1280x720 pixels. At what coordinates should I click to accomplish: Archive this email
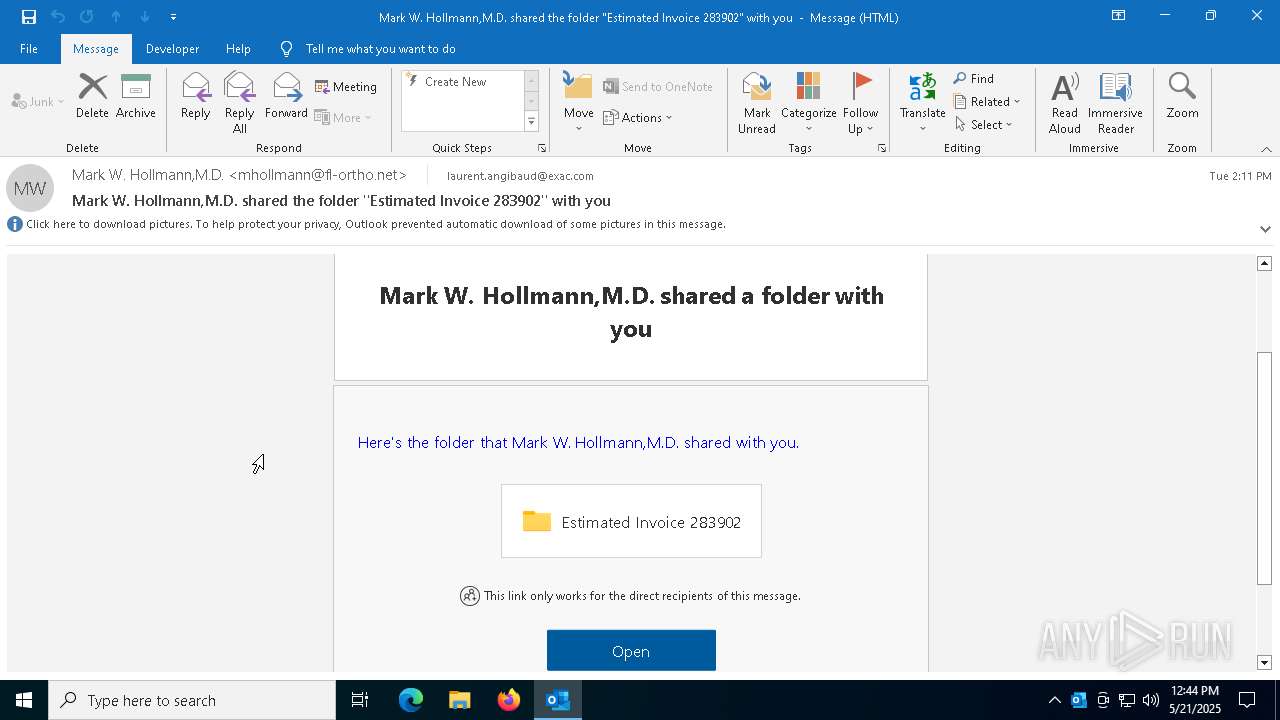click(x=136, y=97)
